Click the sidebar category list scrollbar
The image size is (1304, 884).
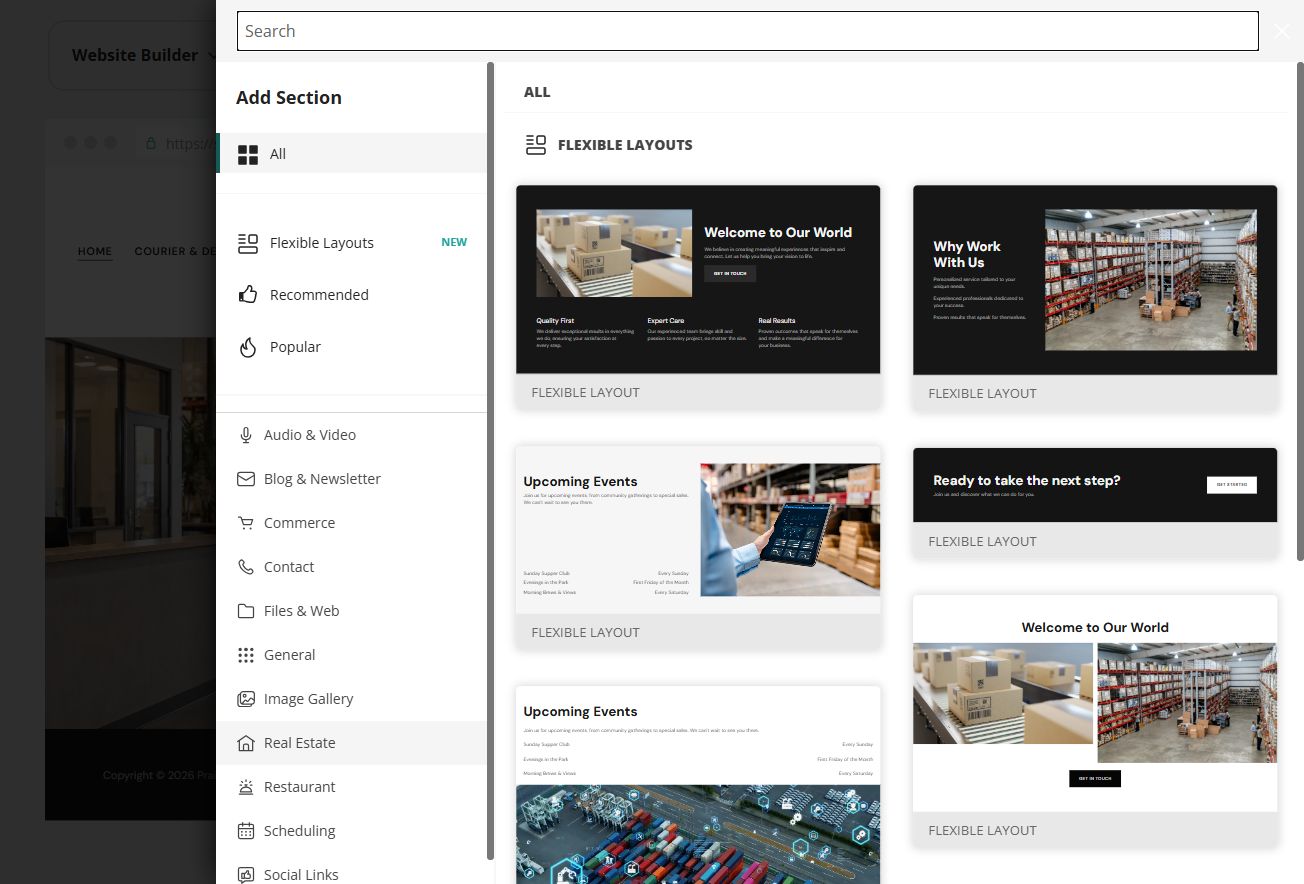(490, 460)
